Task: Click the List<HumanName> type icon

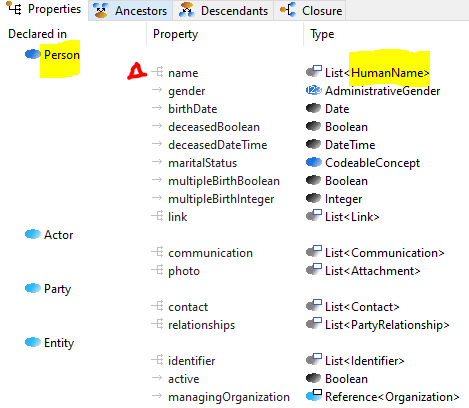Action: click(x=314, y=72)
